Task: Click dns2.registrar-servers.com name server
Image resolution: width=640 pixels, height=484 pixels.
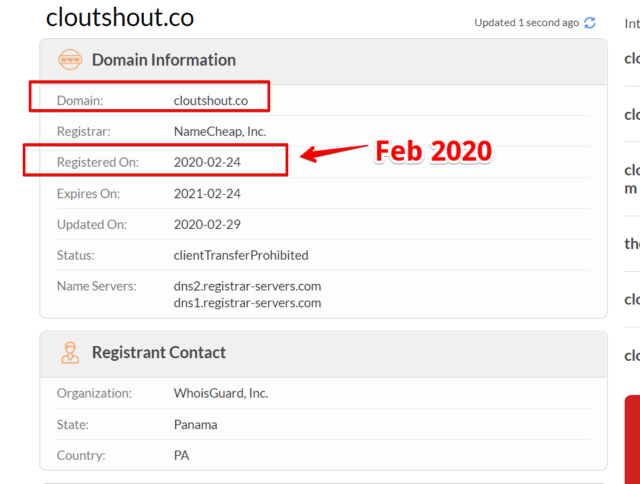Action: click(x=247, y=286)
